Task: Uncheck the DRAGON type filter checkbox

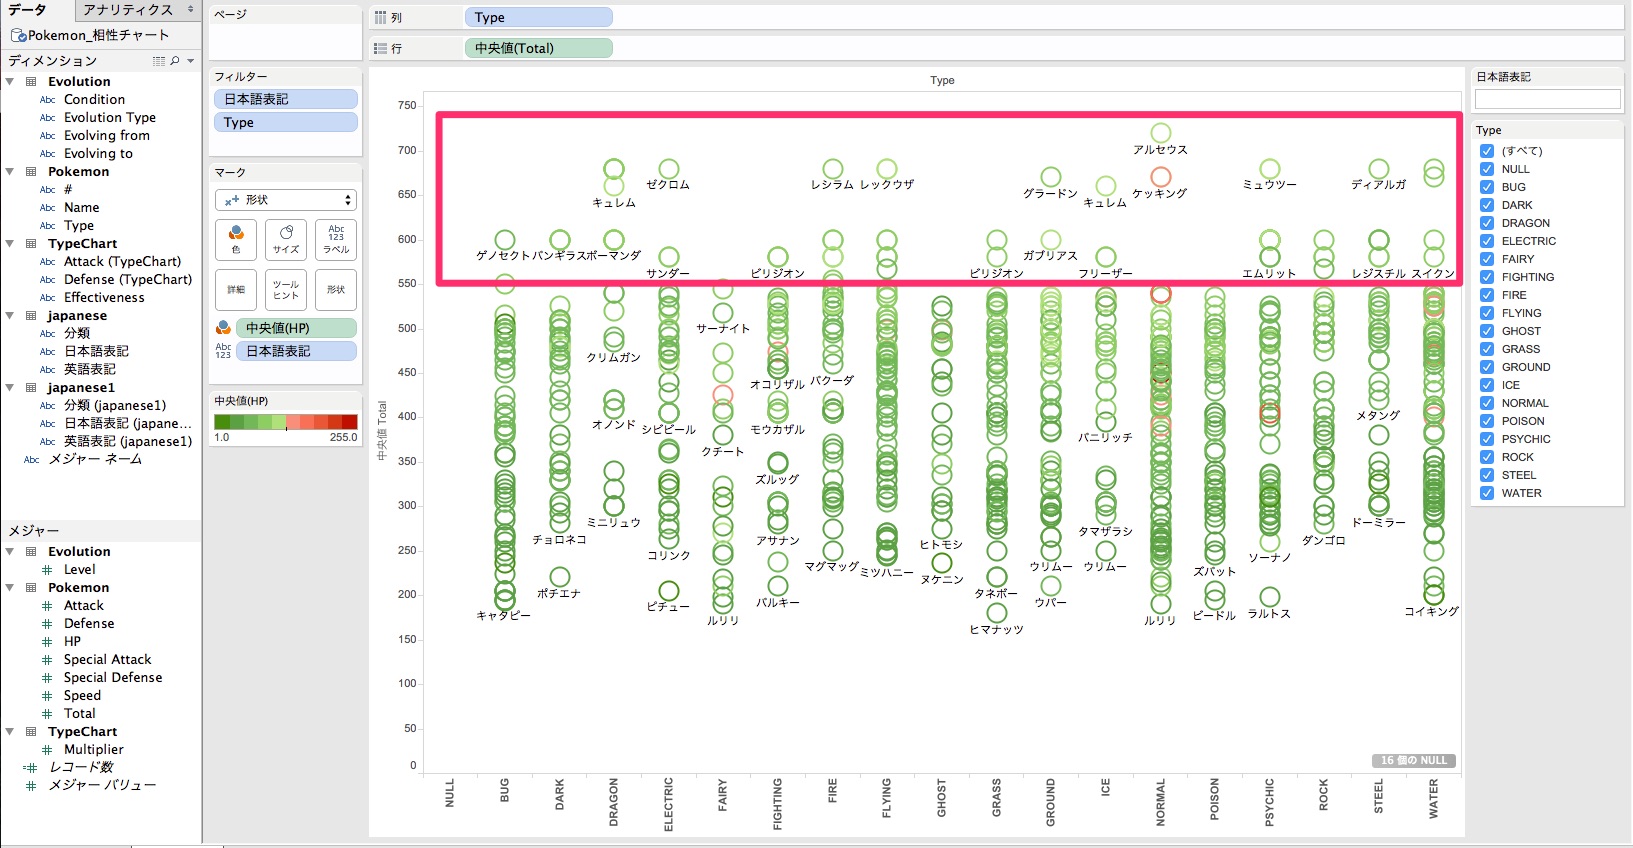Action: click(1487, 223)
